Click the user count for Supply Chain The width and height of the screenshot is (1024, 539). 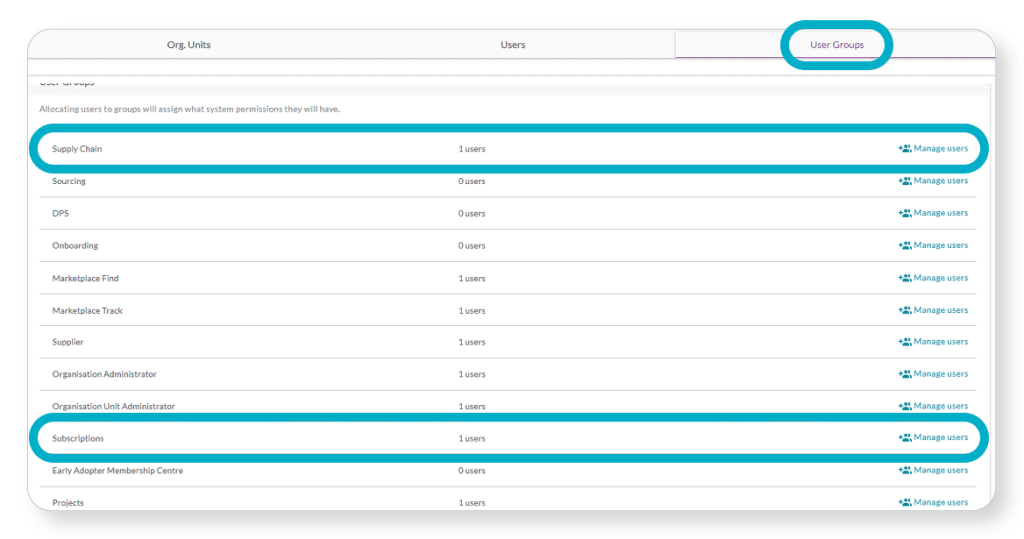[472, 149]
